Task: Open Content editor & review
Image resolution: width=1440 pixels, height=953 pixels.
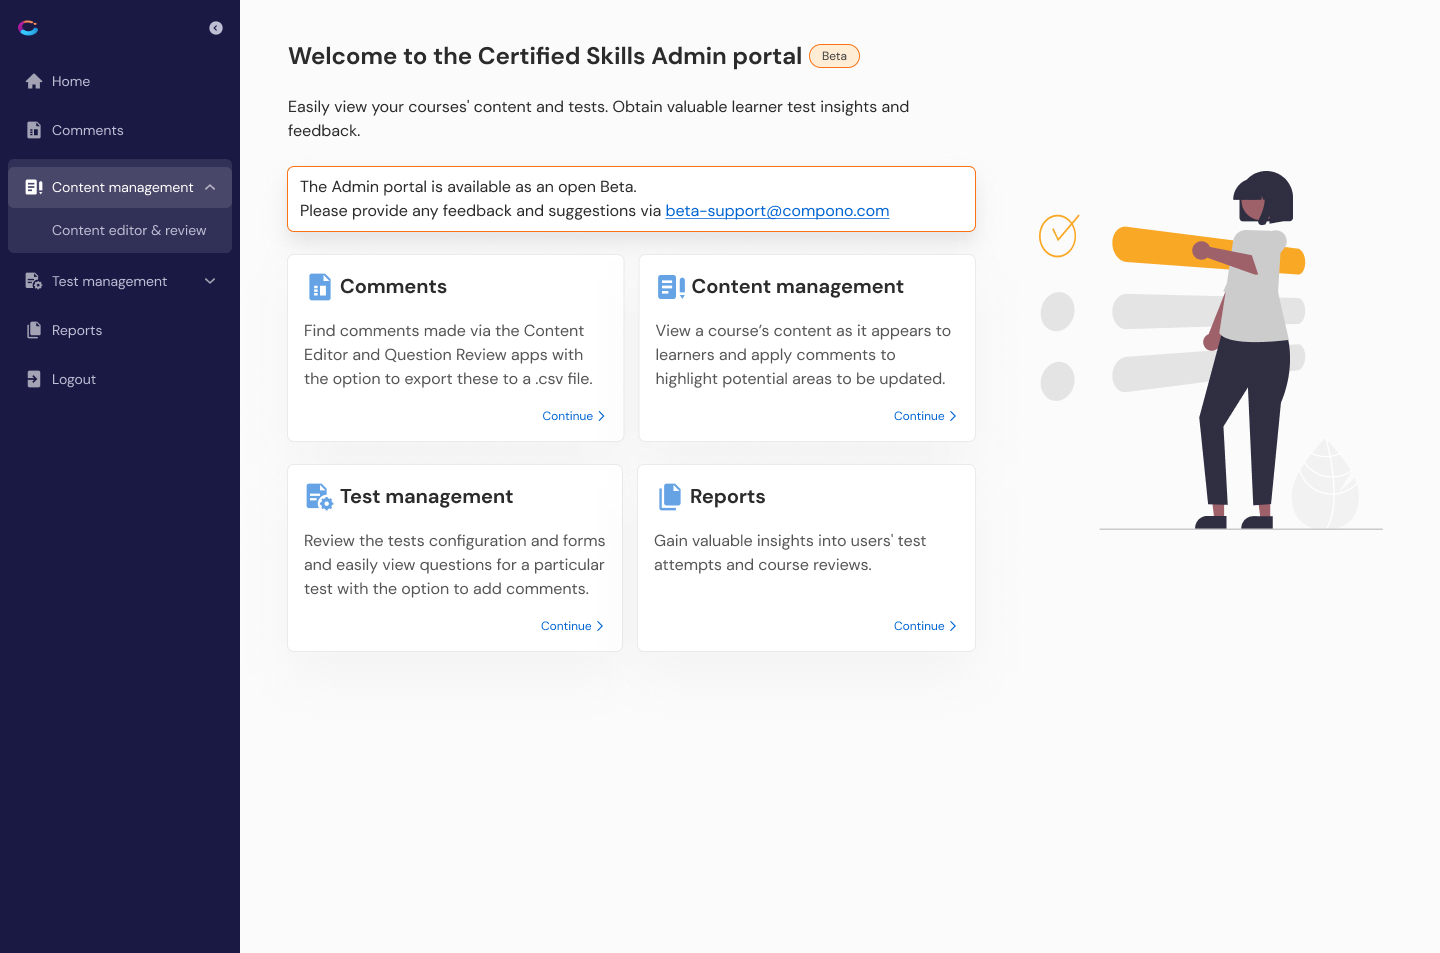Action: pos(129,230)
